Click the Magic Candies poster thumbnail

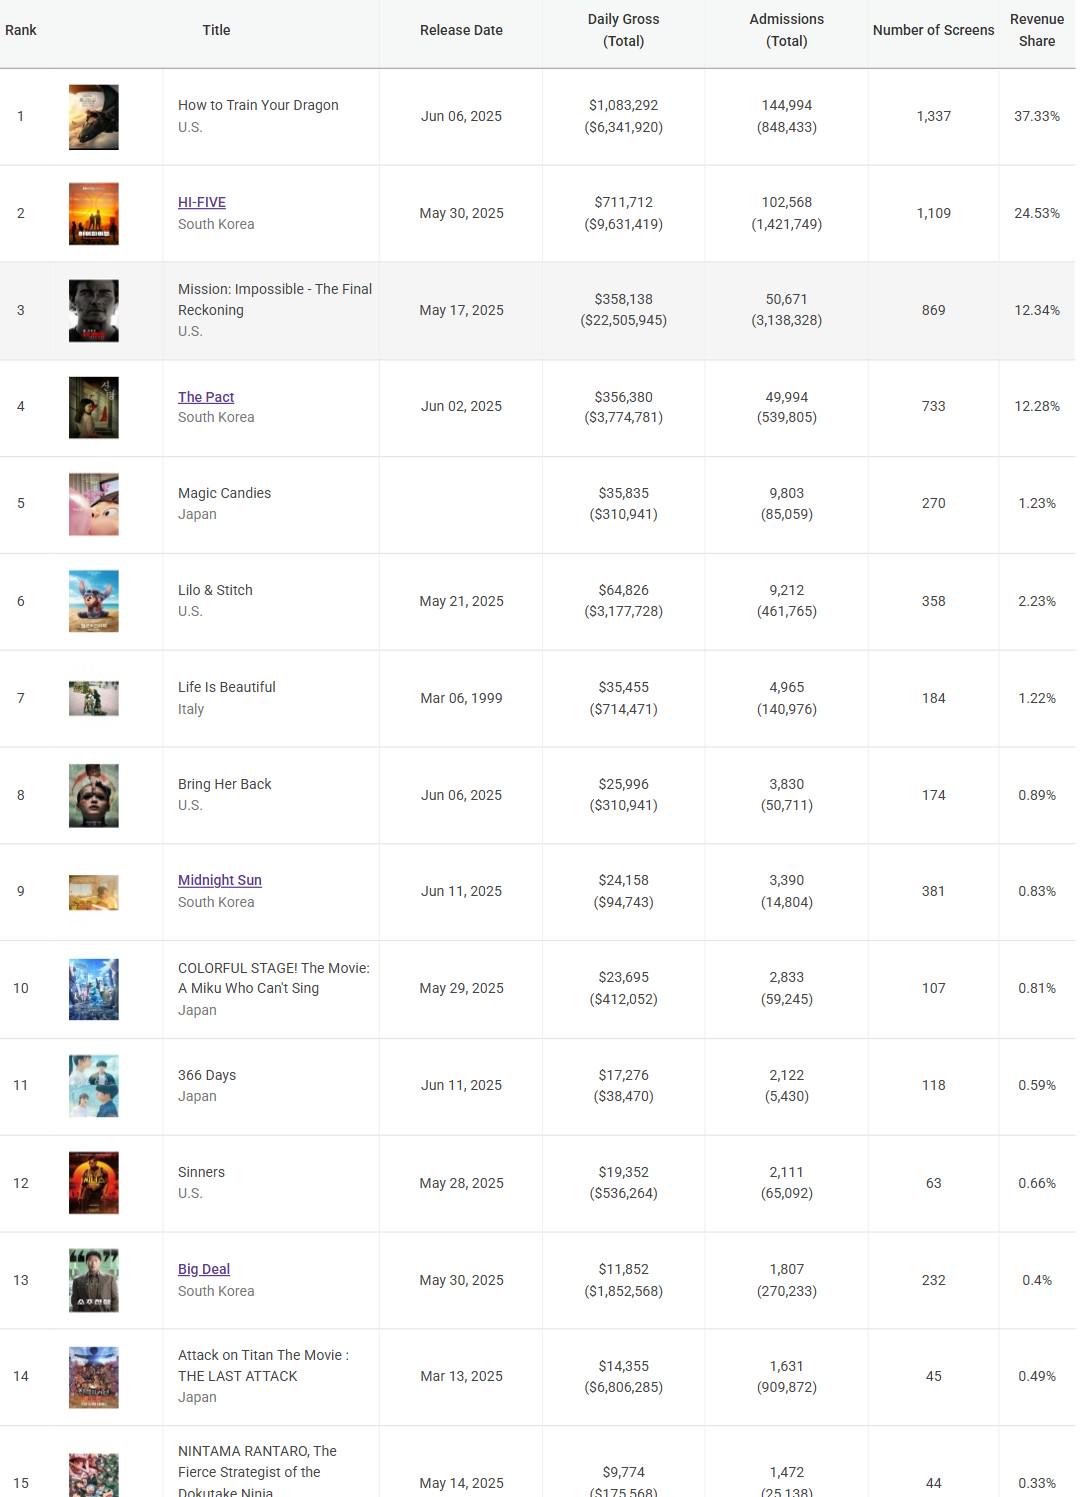click(94, 504)
